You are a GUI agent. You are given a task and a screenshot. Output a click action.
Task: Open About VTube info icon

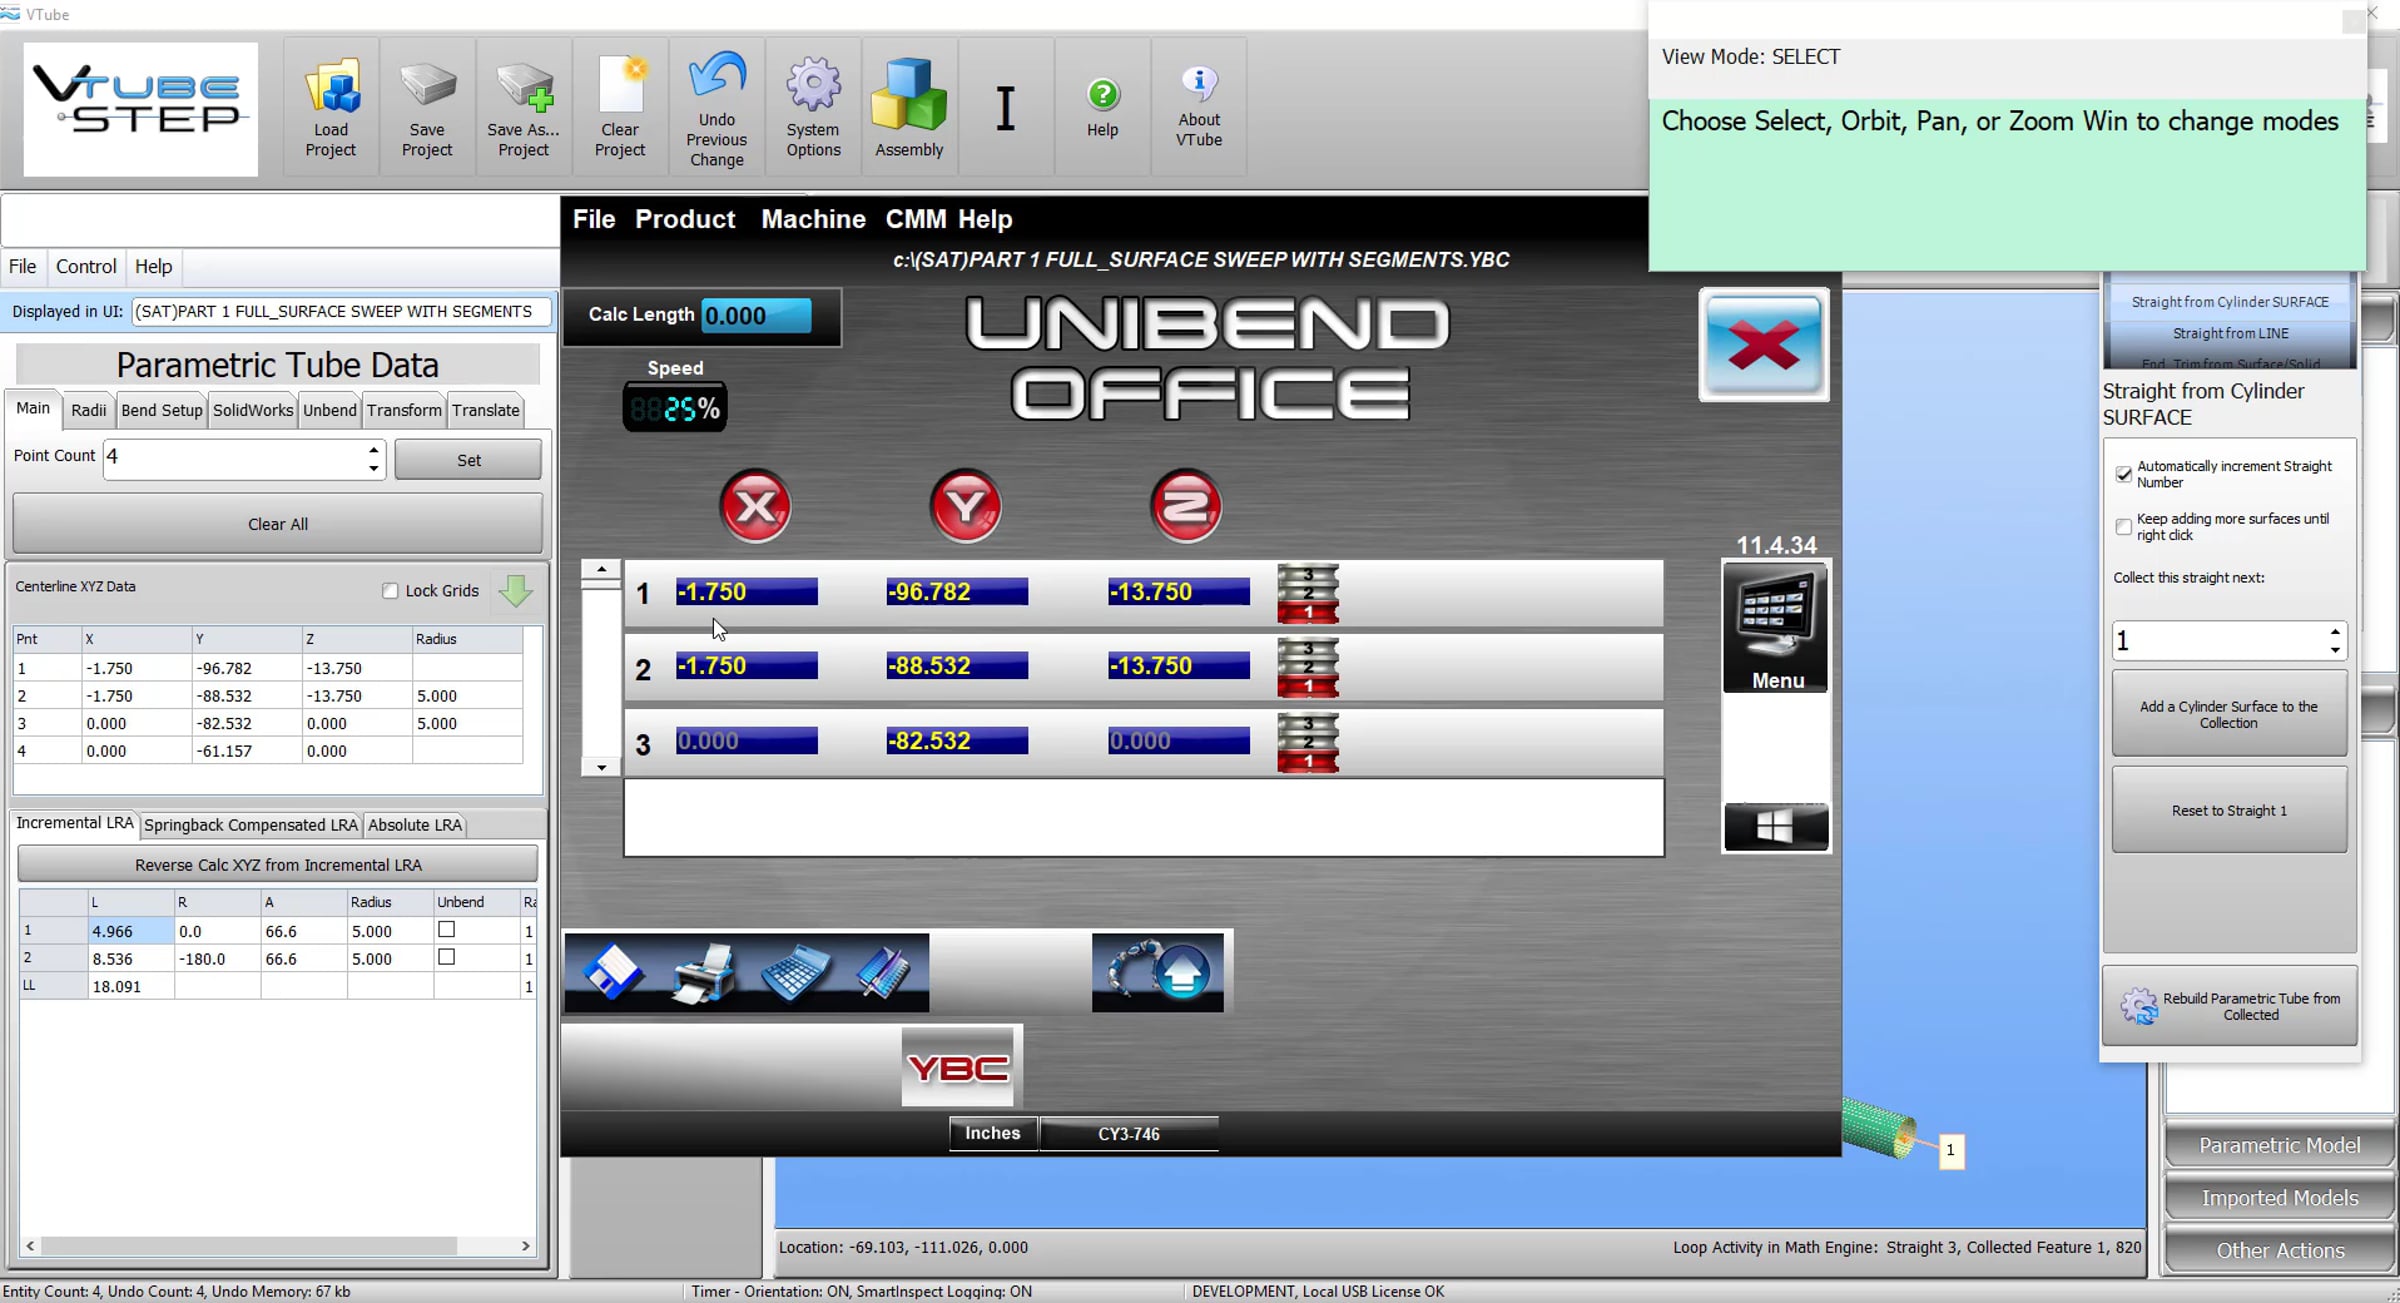(1199, 107)
